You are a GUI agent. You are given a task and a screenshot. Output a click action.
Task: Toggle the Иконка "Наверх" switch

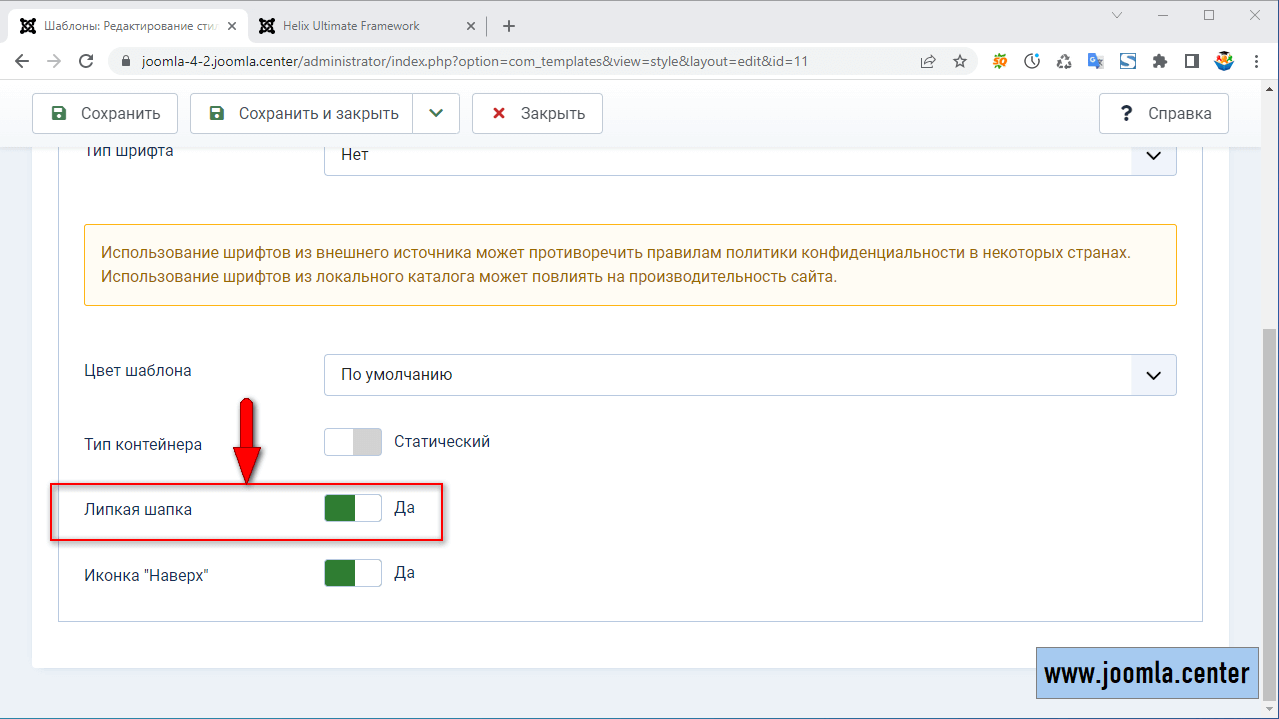[353, 573]
